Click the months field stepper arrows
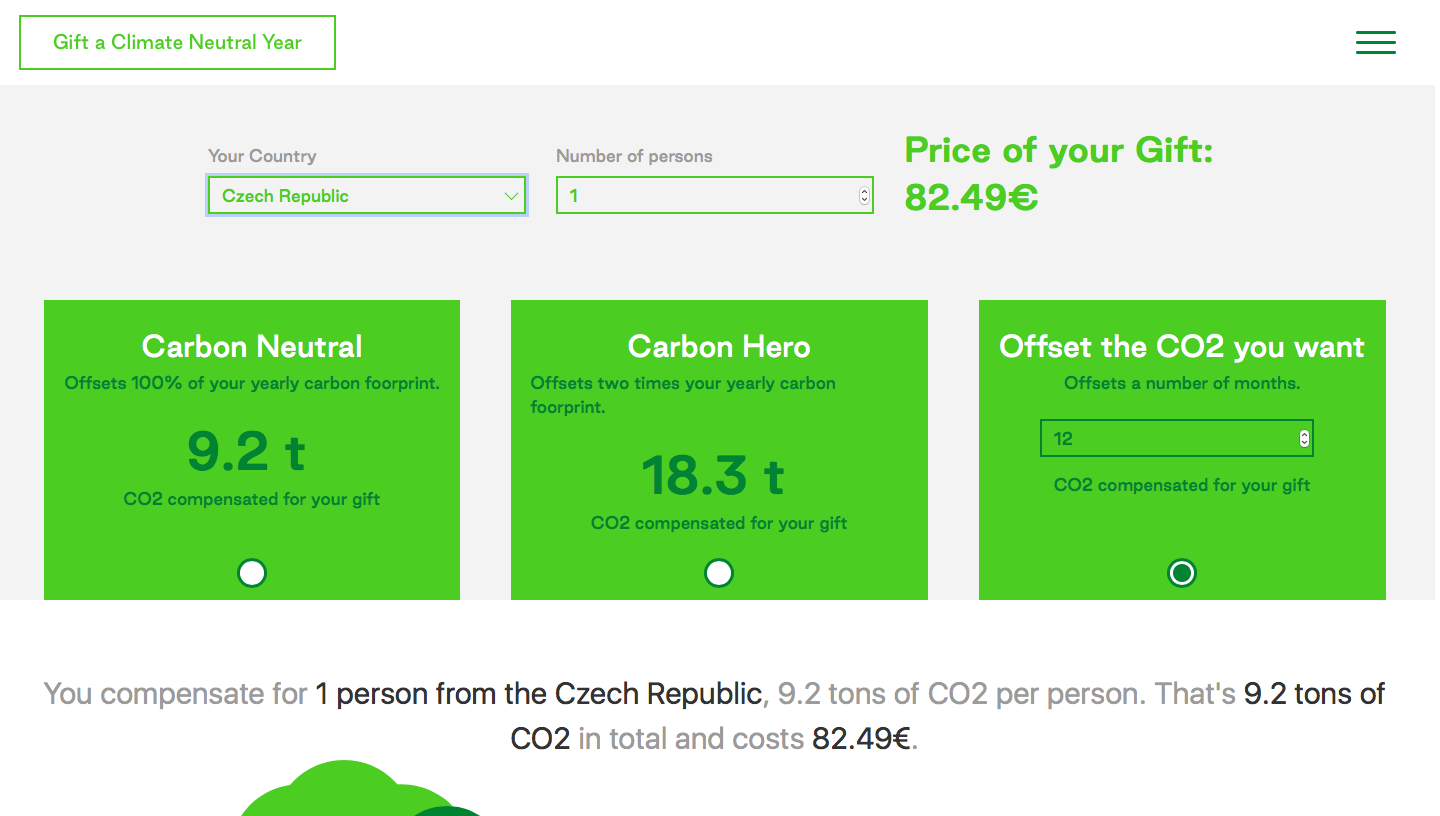This screenshot has height=816, width=1440. pos(1304,438)
